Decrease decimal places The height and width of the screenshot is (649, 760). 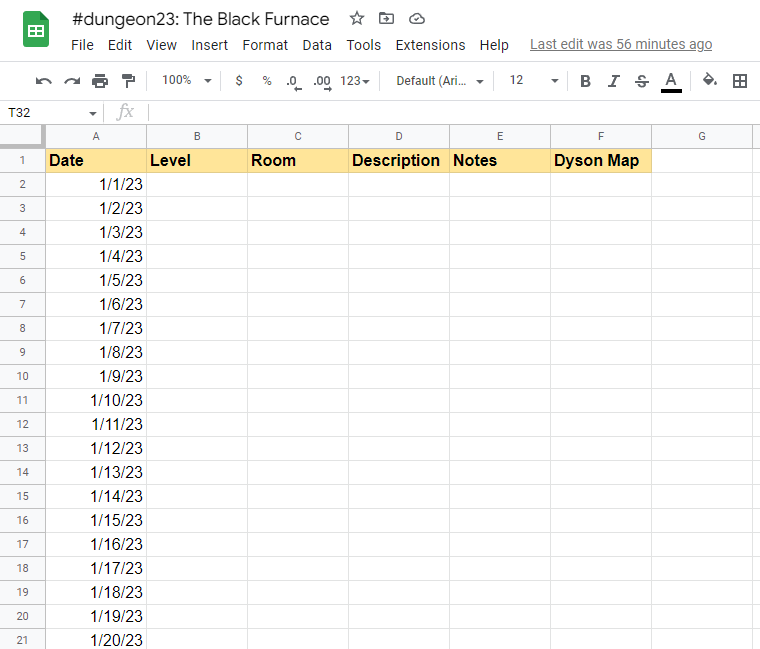click(294, 81)
